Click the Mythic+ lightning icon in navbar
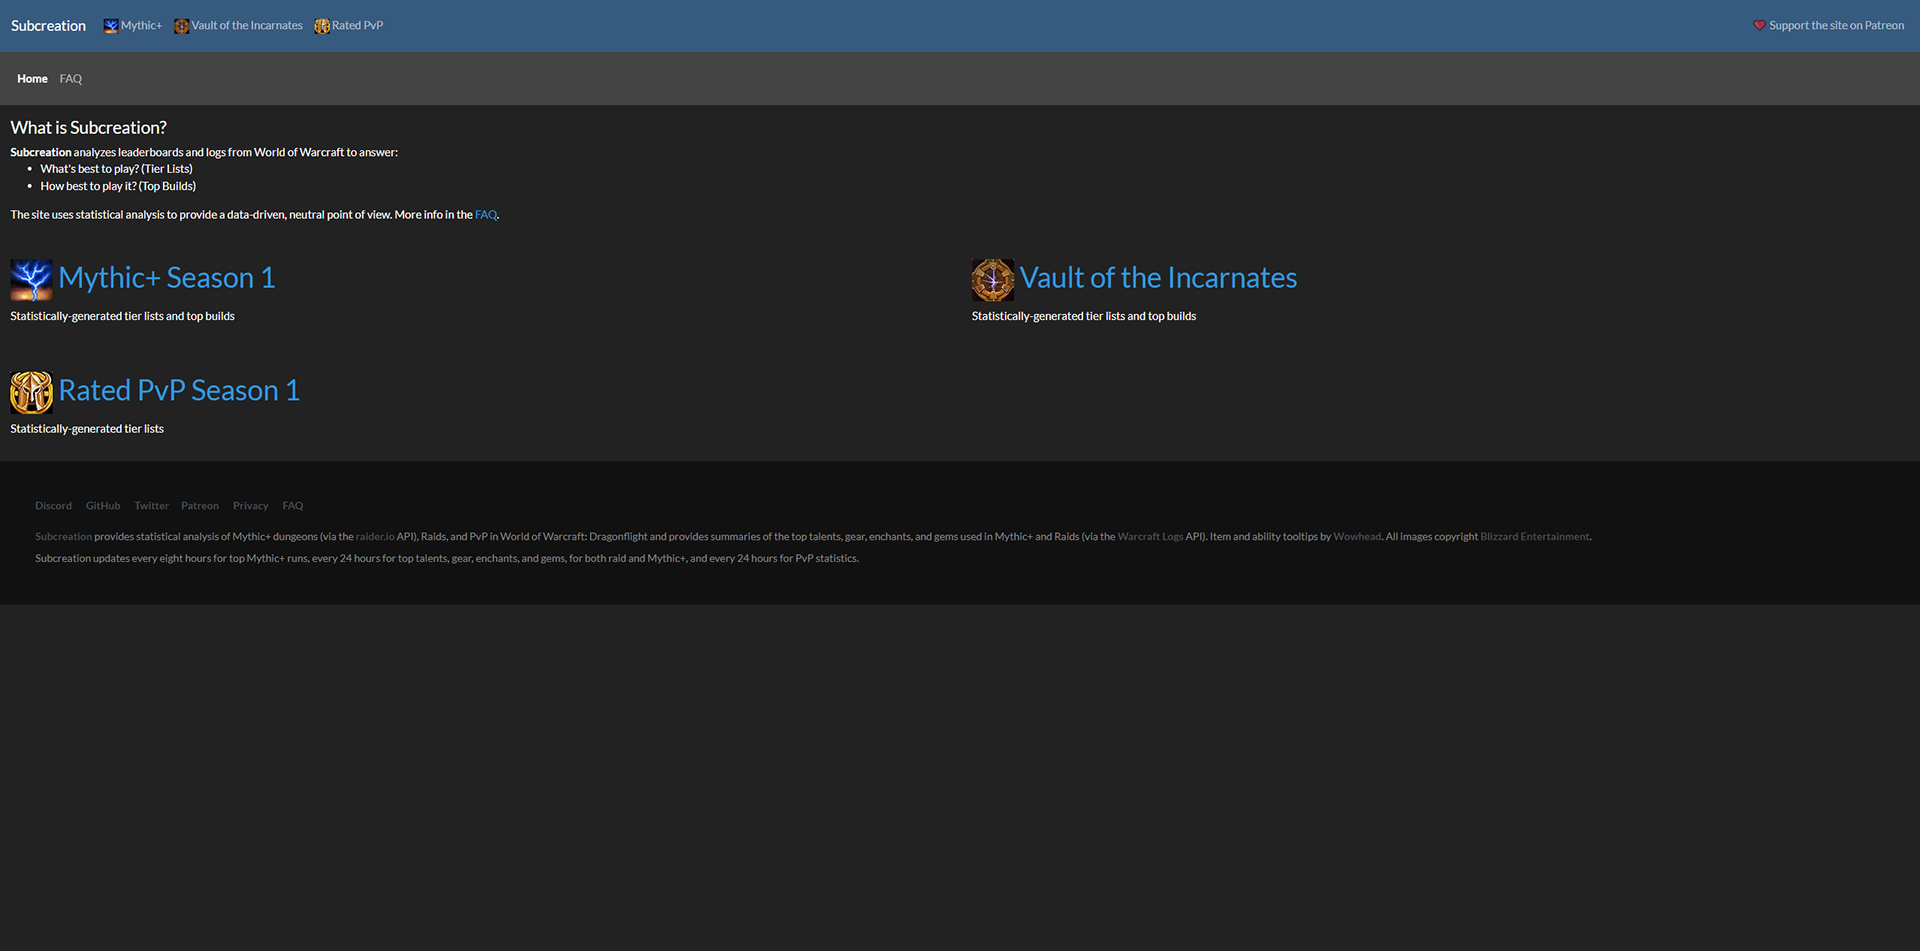This screenshot has height=951, width=1920. pyautogui.click(x=111, y=26)
